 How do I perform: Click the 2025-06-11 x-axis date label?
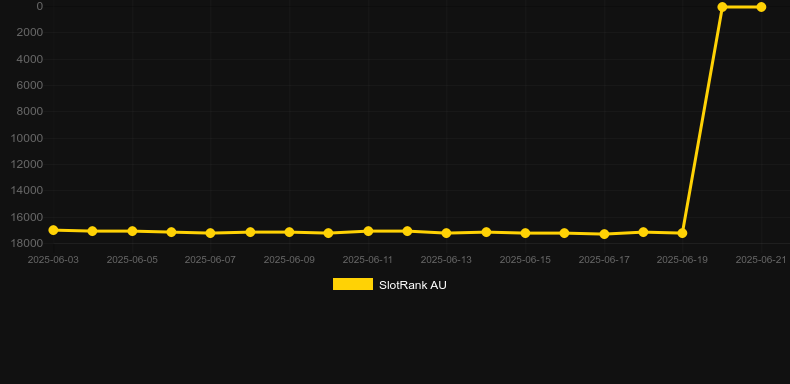368,260
